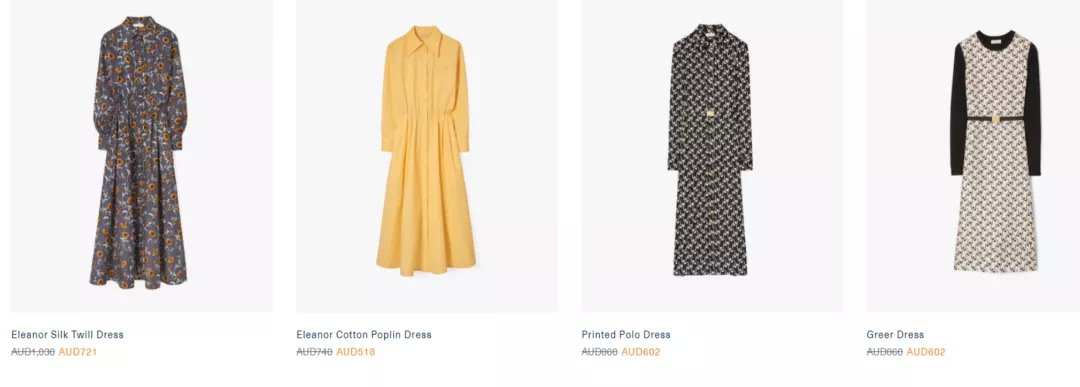This screenshot has width=1080, height=387.
Task: Click the crossed-out AUD740 original price
Action: (315, 352)
